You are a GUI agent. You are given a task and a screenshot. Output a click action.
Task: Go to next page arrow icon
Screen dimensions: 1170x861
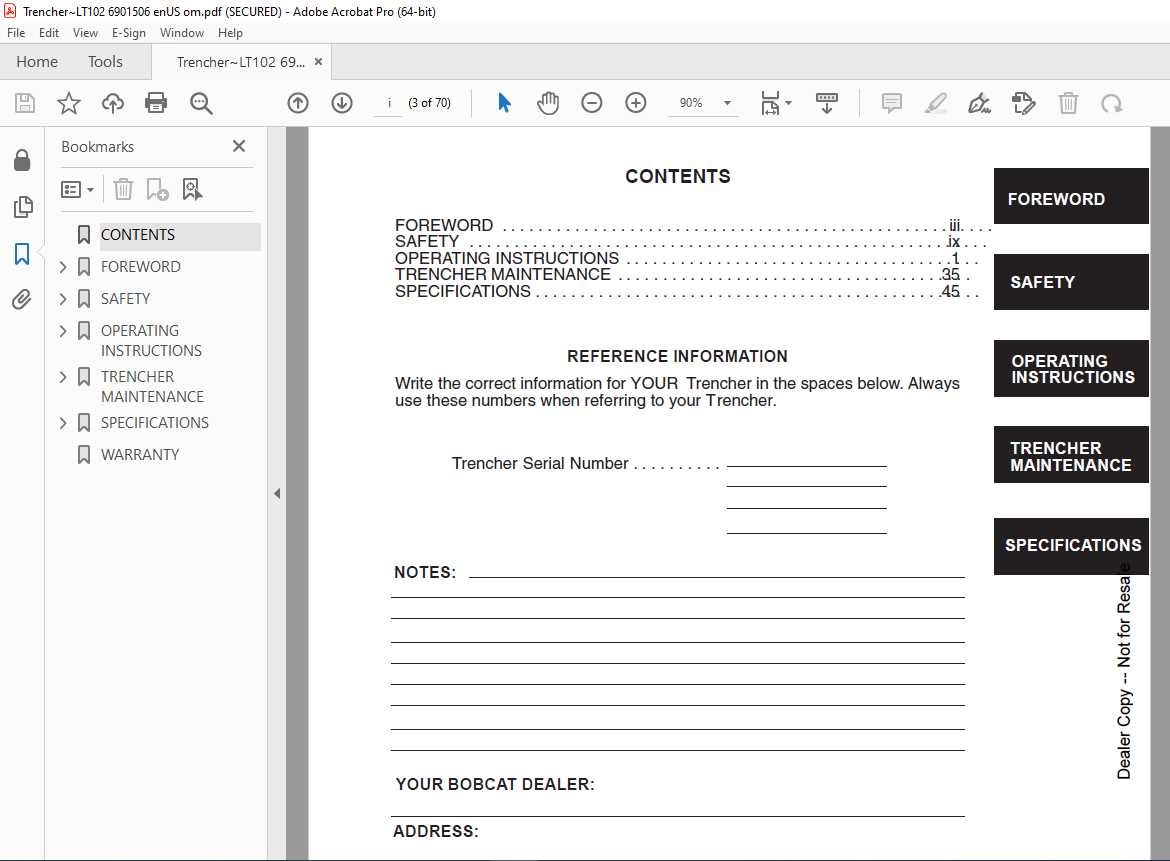[x=342, y=103]
